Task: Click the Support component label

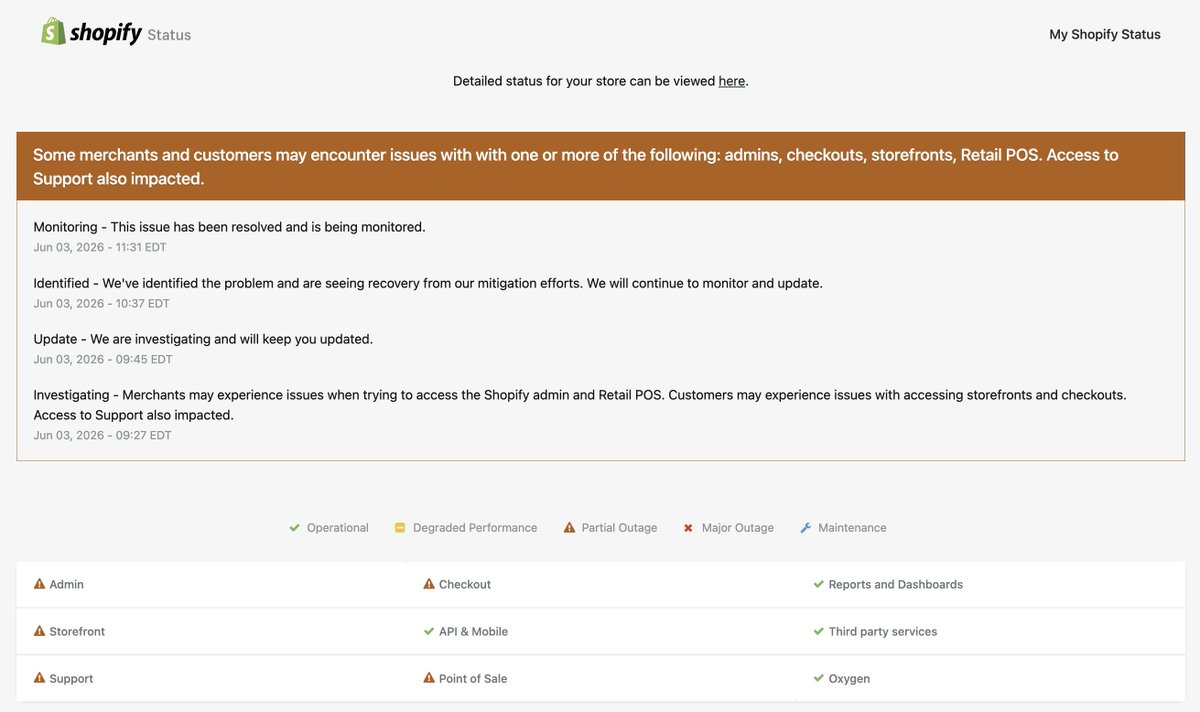Action: (71, 678)
